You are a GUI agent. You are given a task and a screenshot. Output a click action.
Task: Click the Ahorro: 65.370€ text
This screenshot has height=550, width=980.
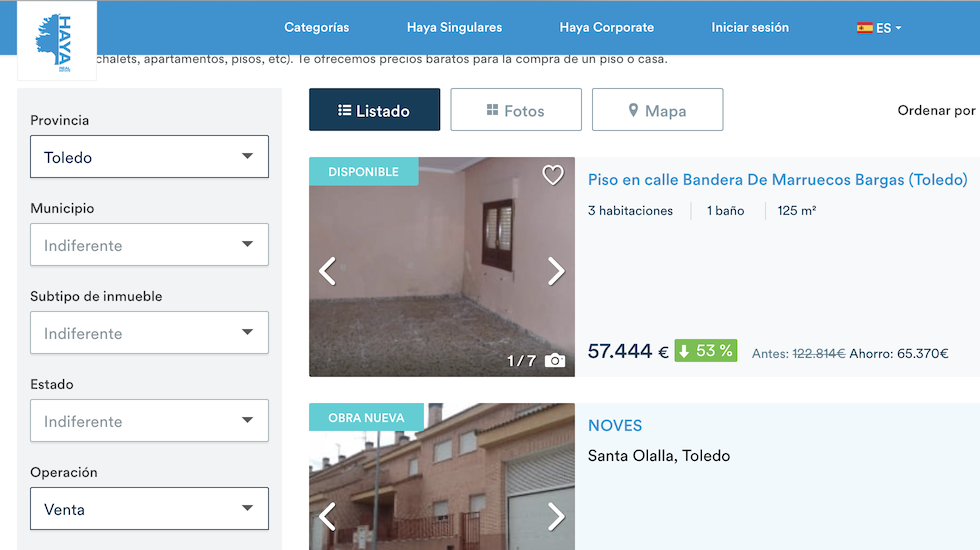[899, 354]
